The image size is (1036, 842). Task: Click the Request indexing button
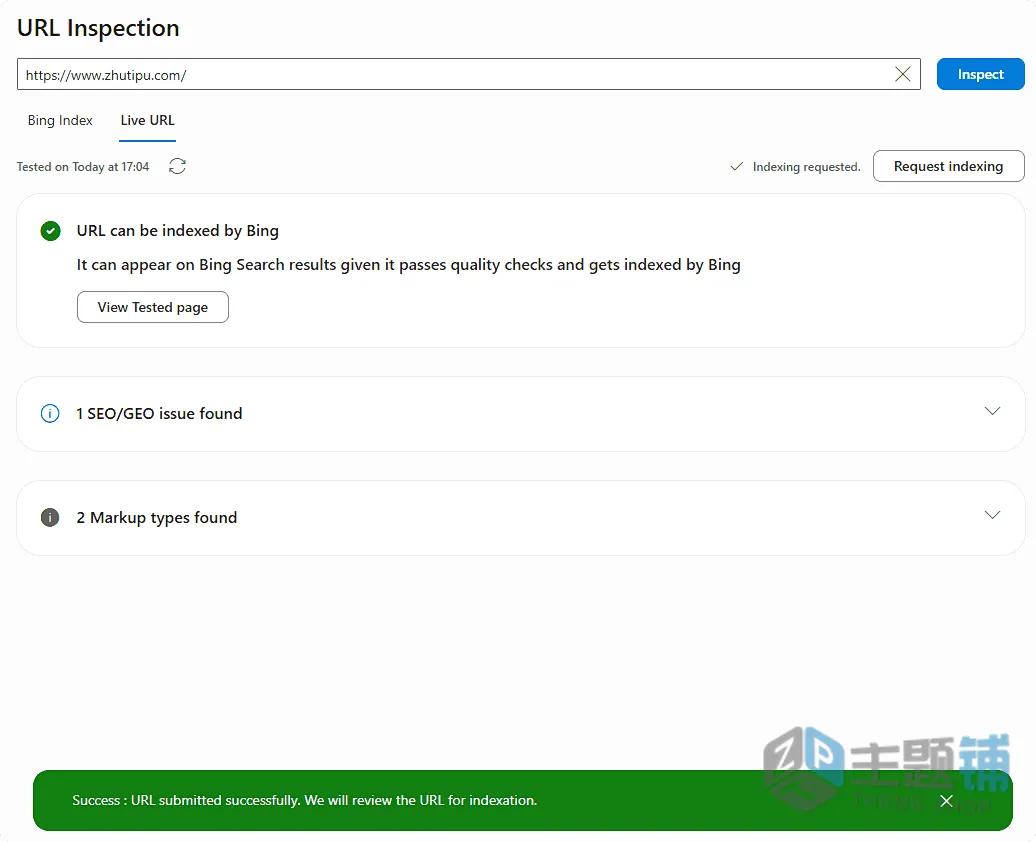tap(948, 166)
